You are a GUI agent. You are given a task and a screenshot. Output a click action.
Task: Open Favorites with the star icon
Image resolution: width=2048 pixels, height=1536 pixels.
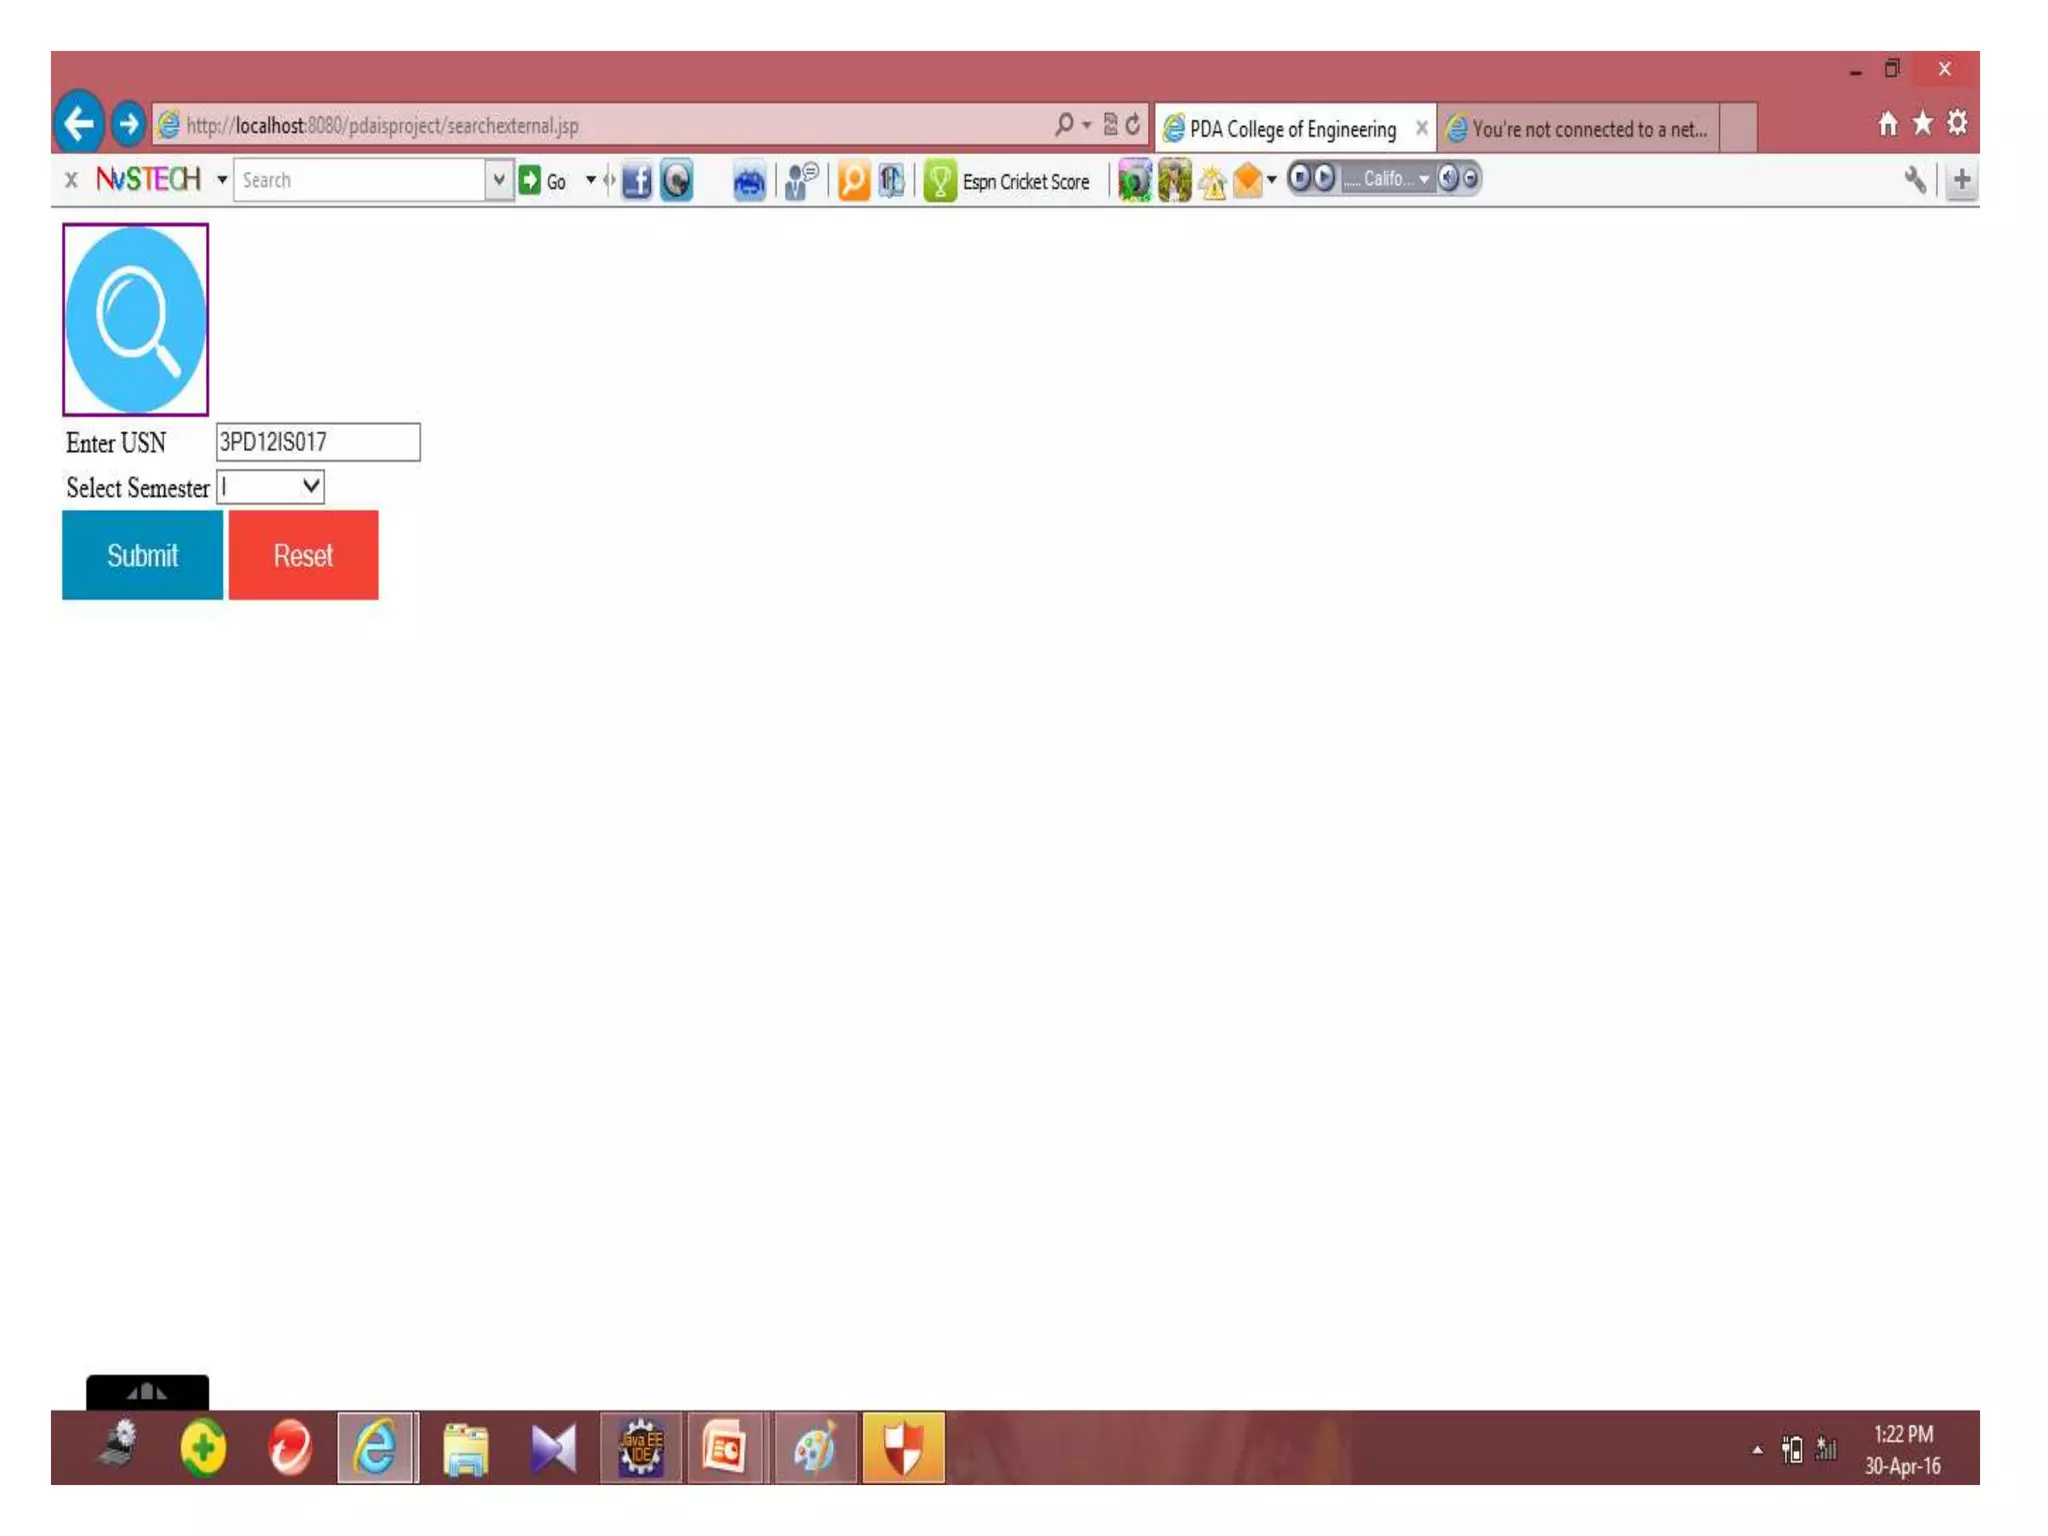[x=1922, y=124]
